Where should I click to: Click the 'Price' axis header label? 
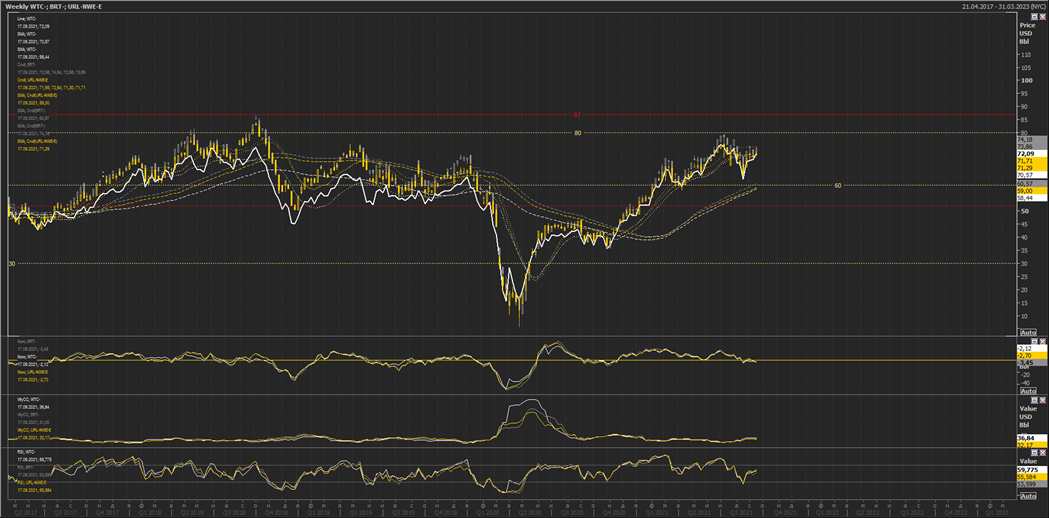coord(1027,25)
